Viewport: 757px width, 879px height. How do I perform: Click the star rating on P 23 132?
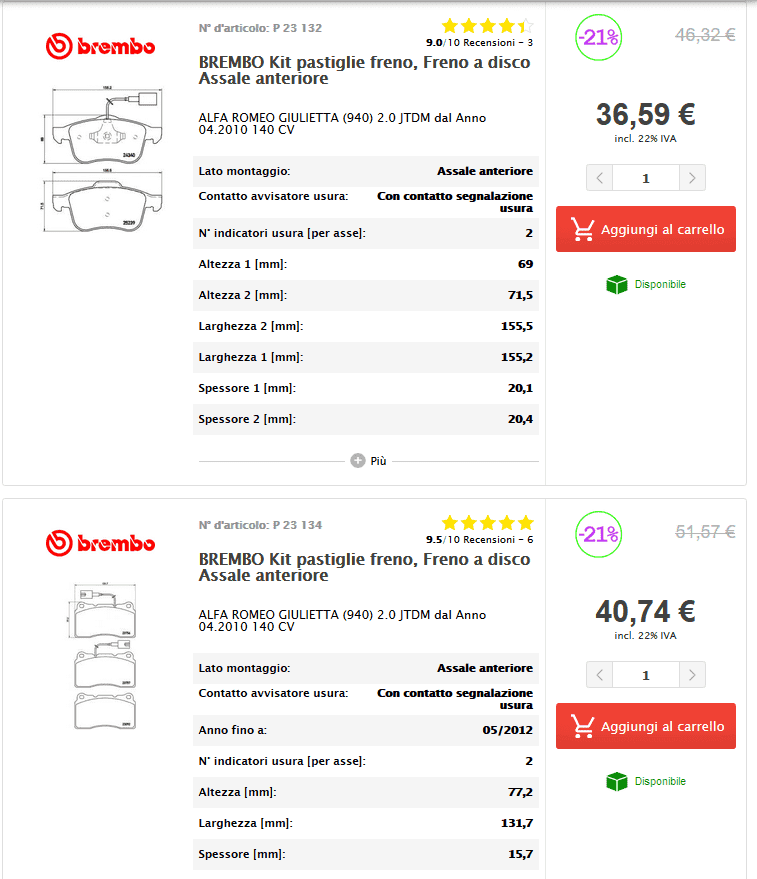pos(487,26)
